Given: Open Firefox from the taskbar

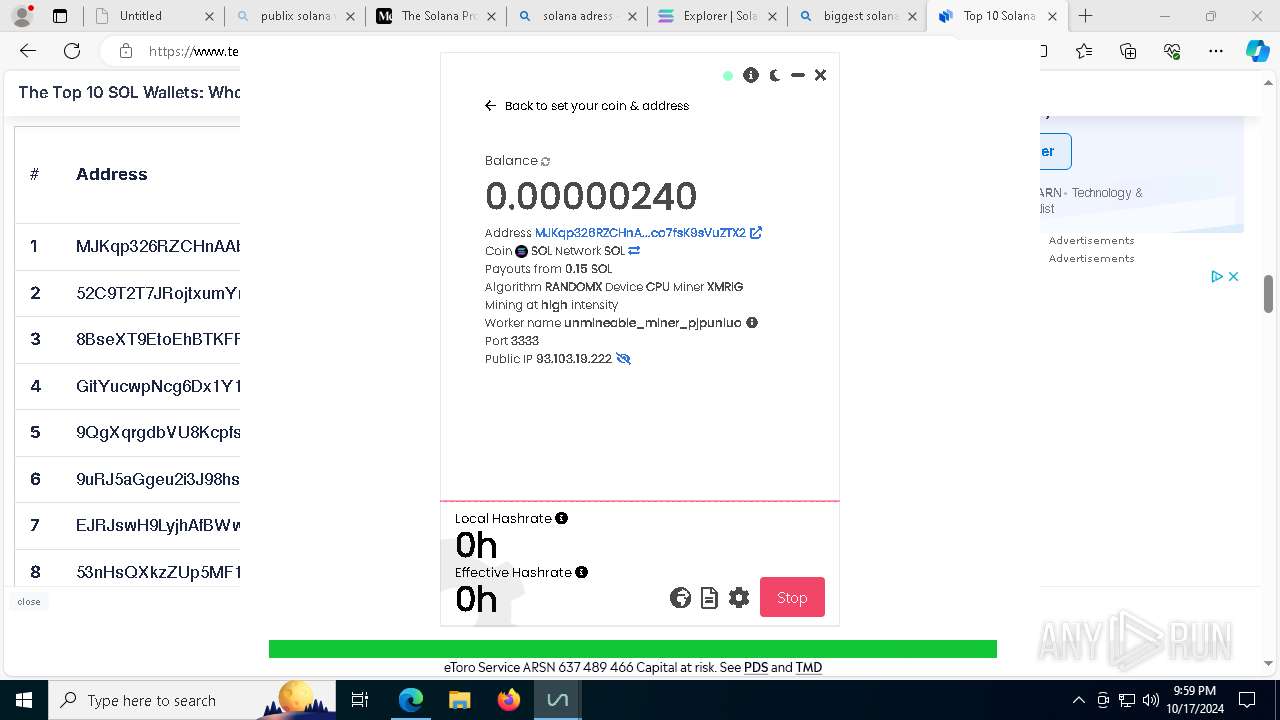Looking at the screenshot, I should coord(509,700).
